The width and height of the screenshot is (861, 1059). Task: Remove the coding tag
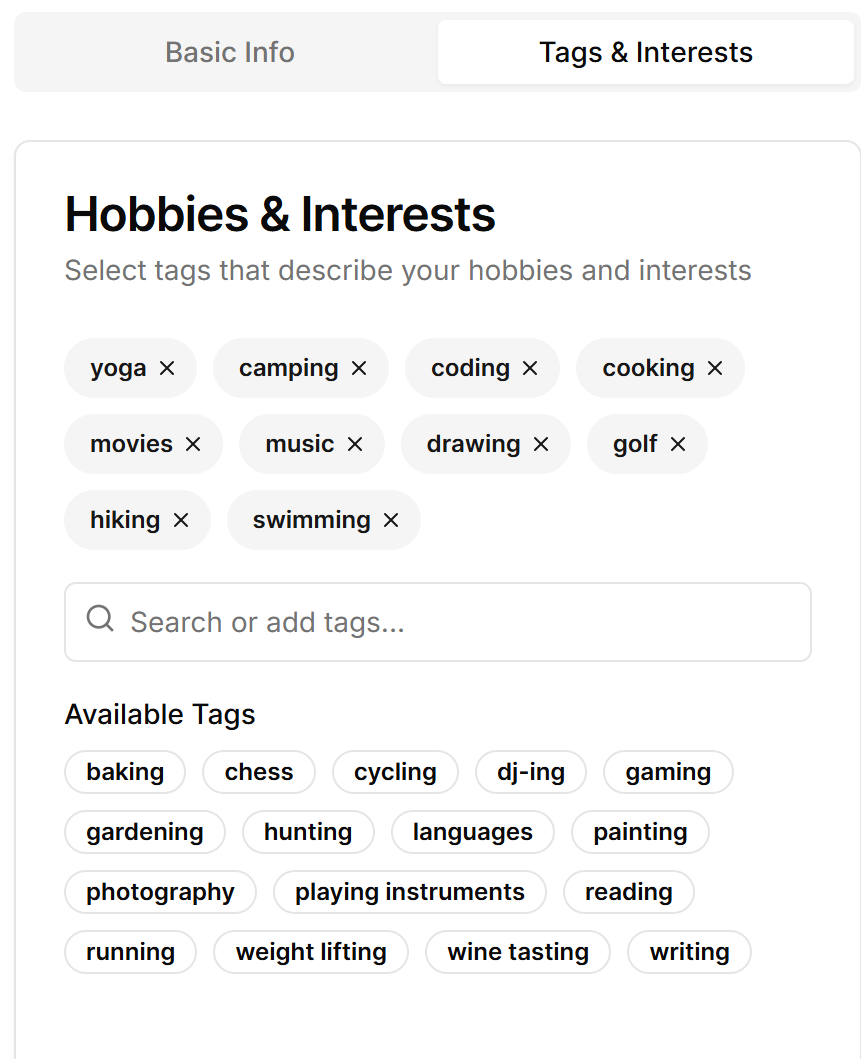[530, 368]
